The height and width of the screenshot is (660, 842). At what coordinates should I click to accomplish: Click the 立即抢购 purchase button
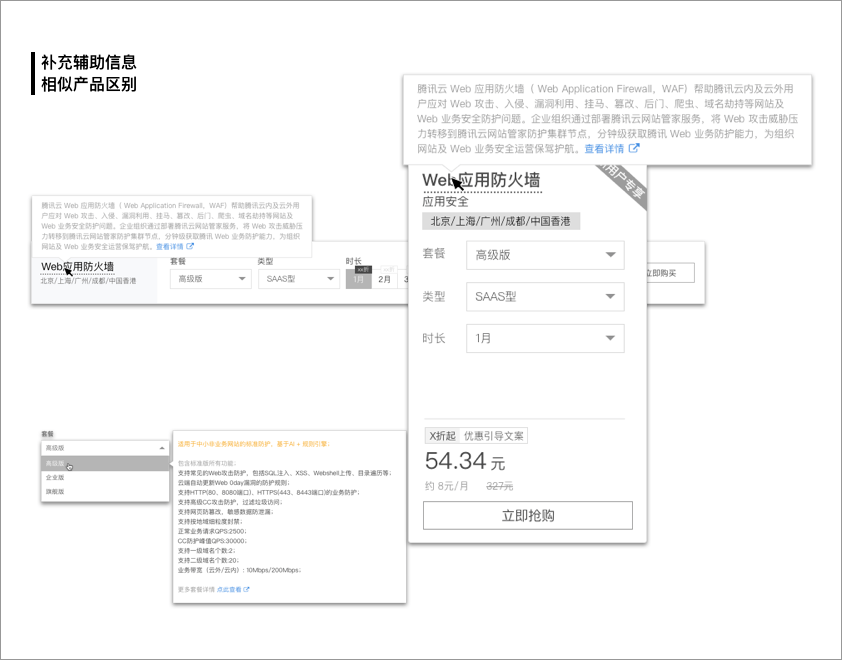530,515
